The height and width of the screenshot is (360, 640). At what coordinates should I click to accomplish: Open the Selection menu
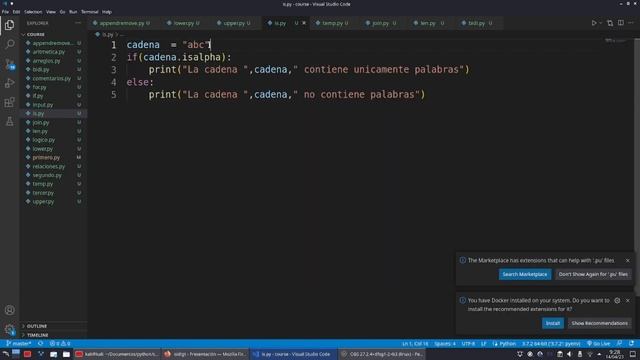coord(33,12)
